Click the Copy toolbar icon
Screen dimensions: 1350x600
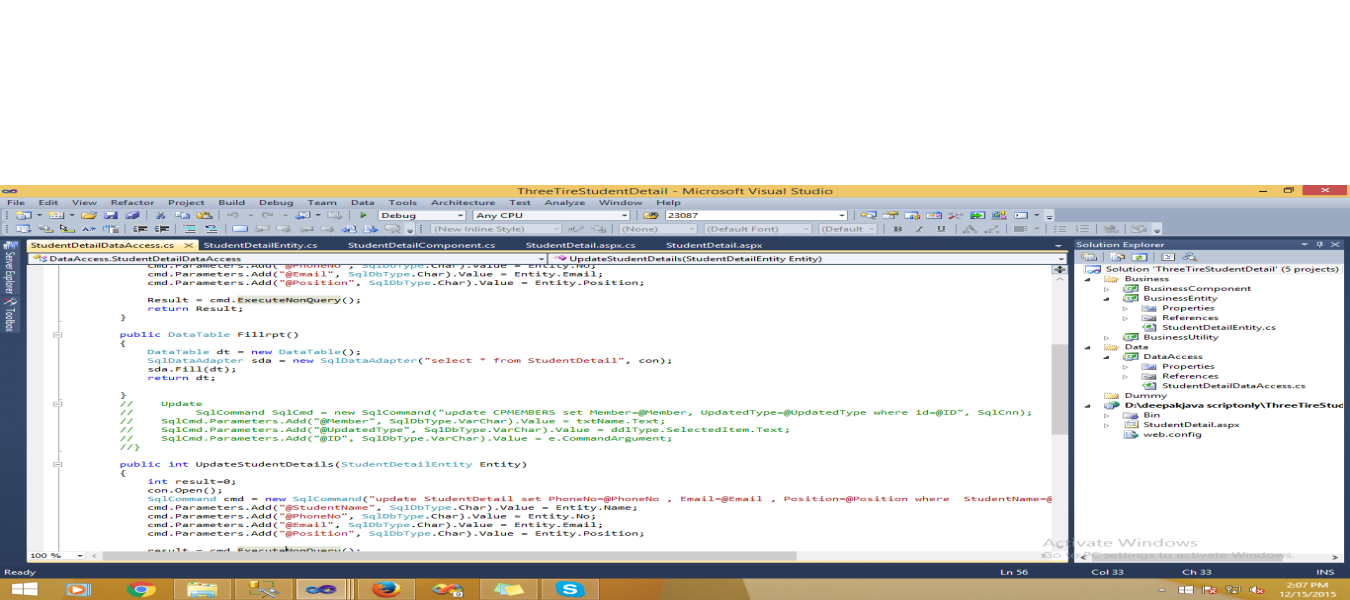tap(182, 215)
